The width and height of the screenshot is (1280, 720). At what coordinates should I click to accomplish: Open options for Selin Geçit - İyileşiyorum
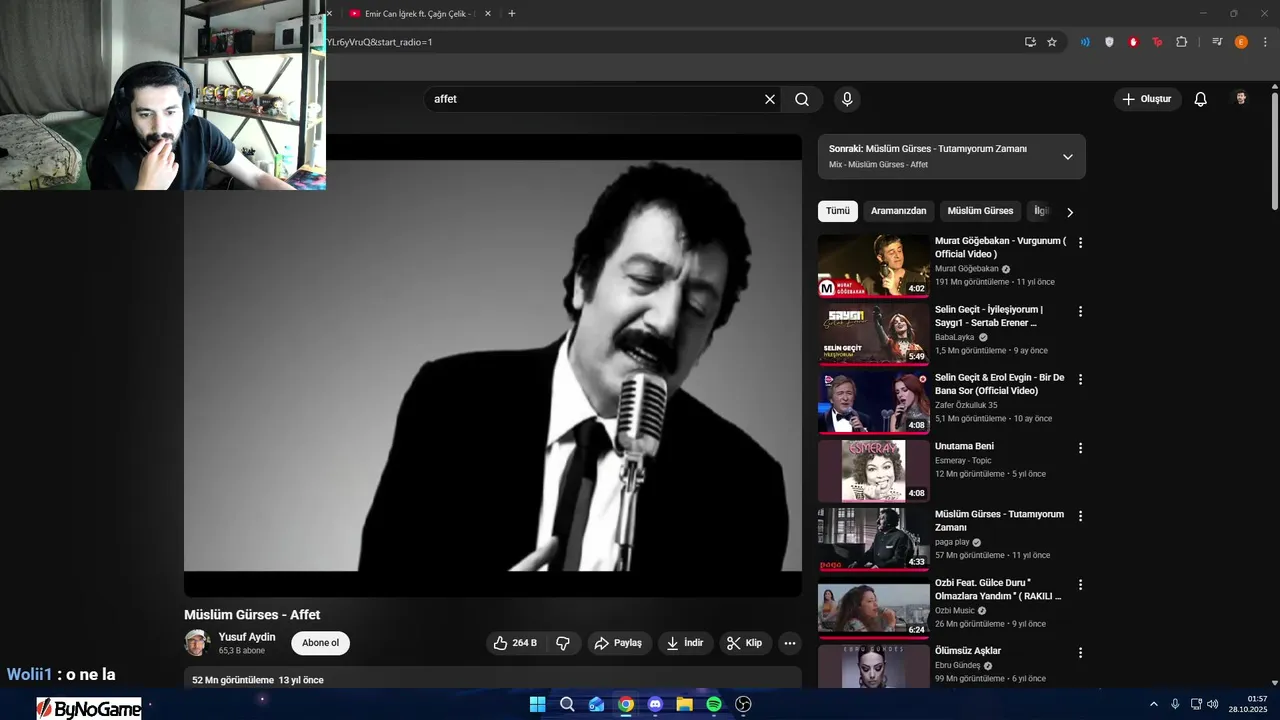[1080, 311]
